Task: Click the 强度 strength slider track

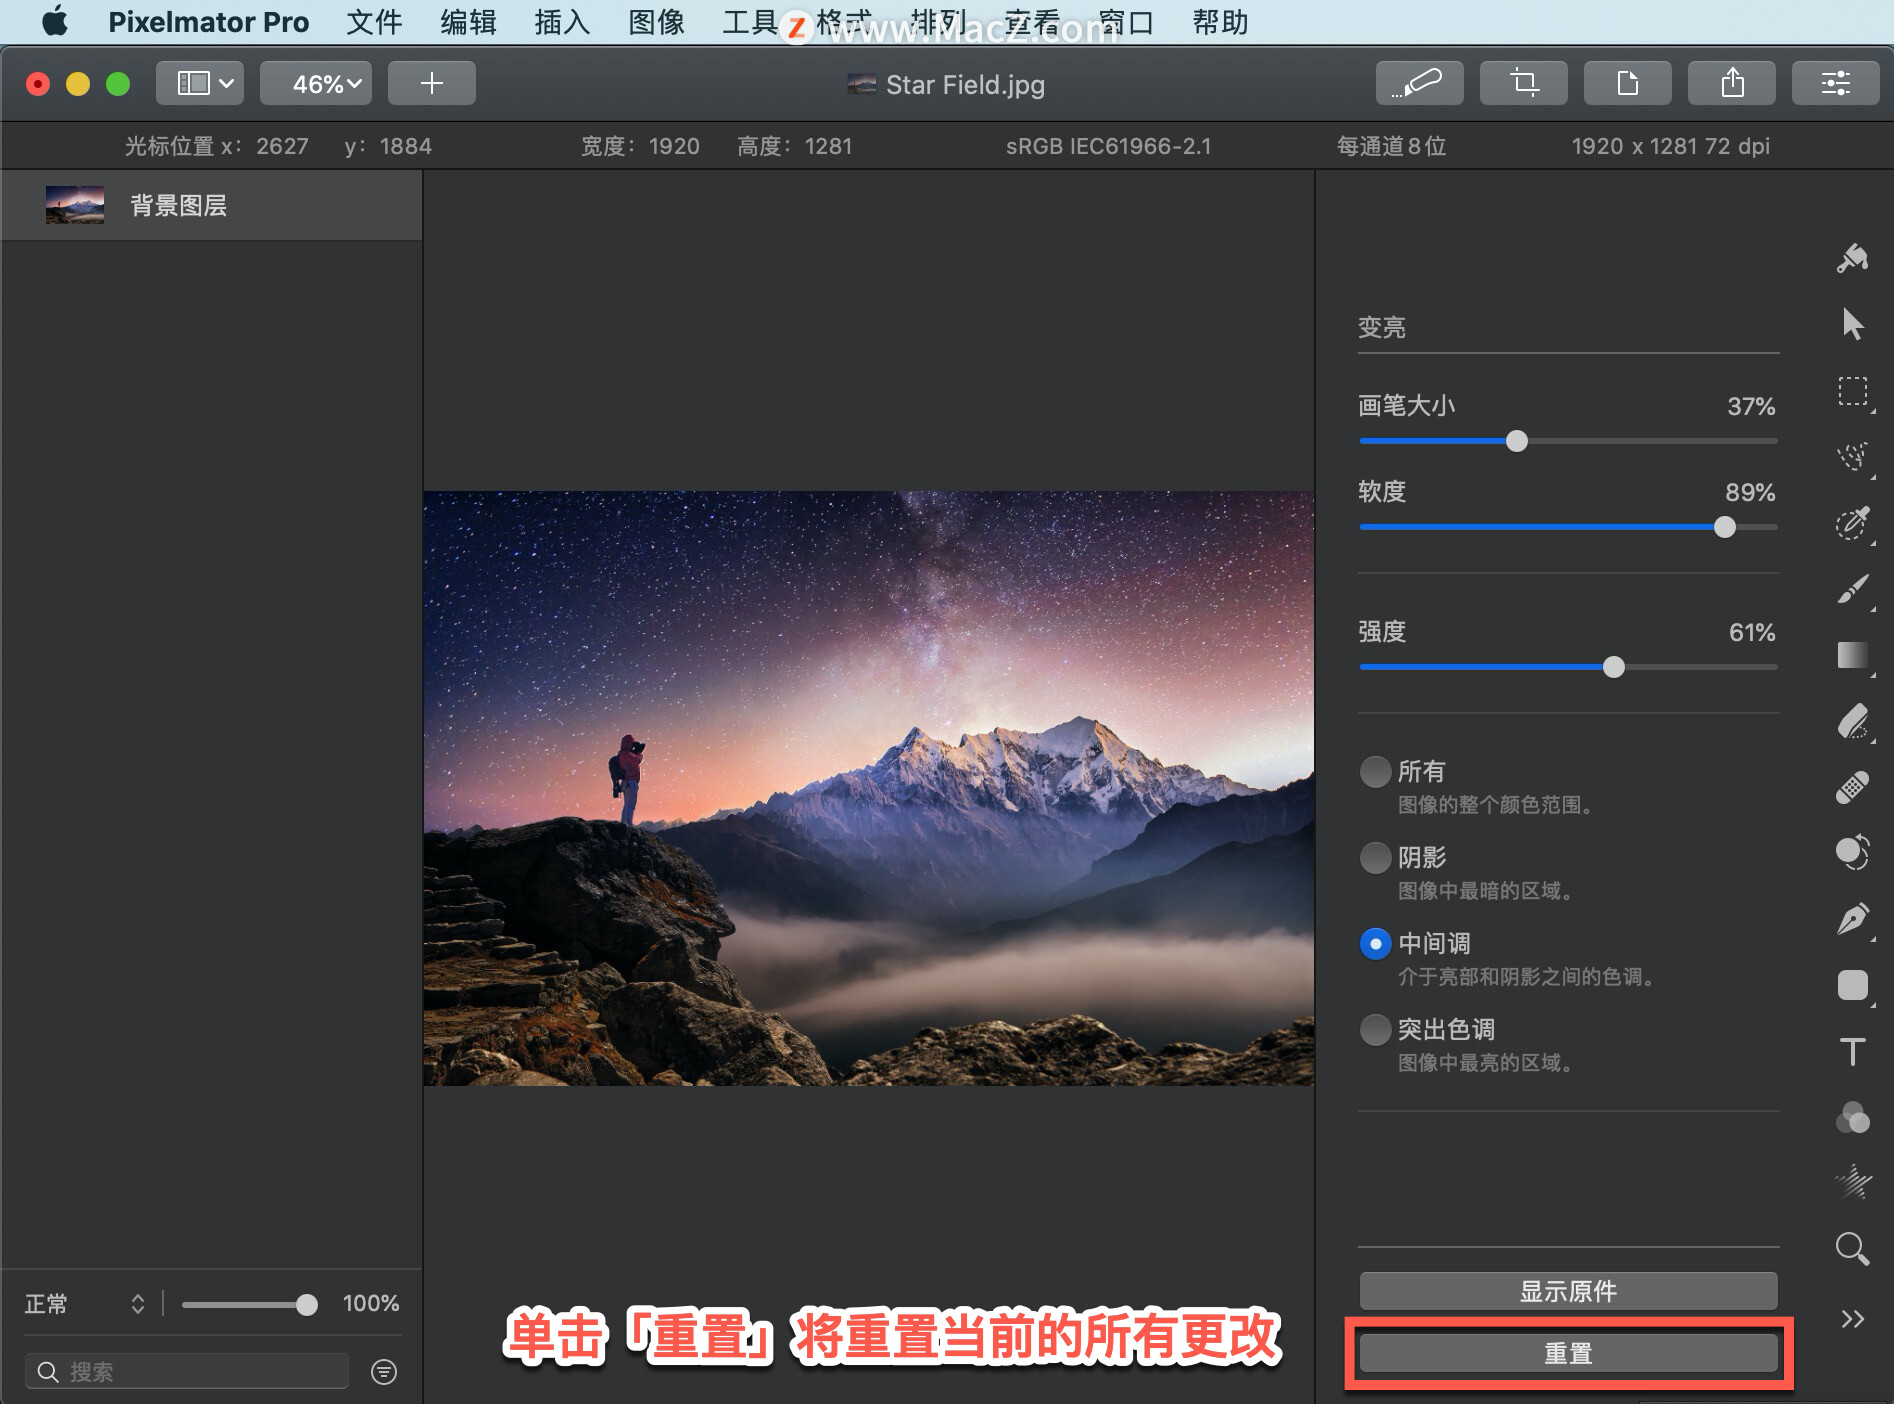Action: pyautogui.click(x=1568, y=667)
